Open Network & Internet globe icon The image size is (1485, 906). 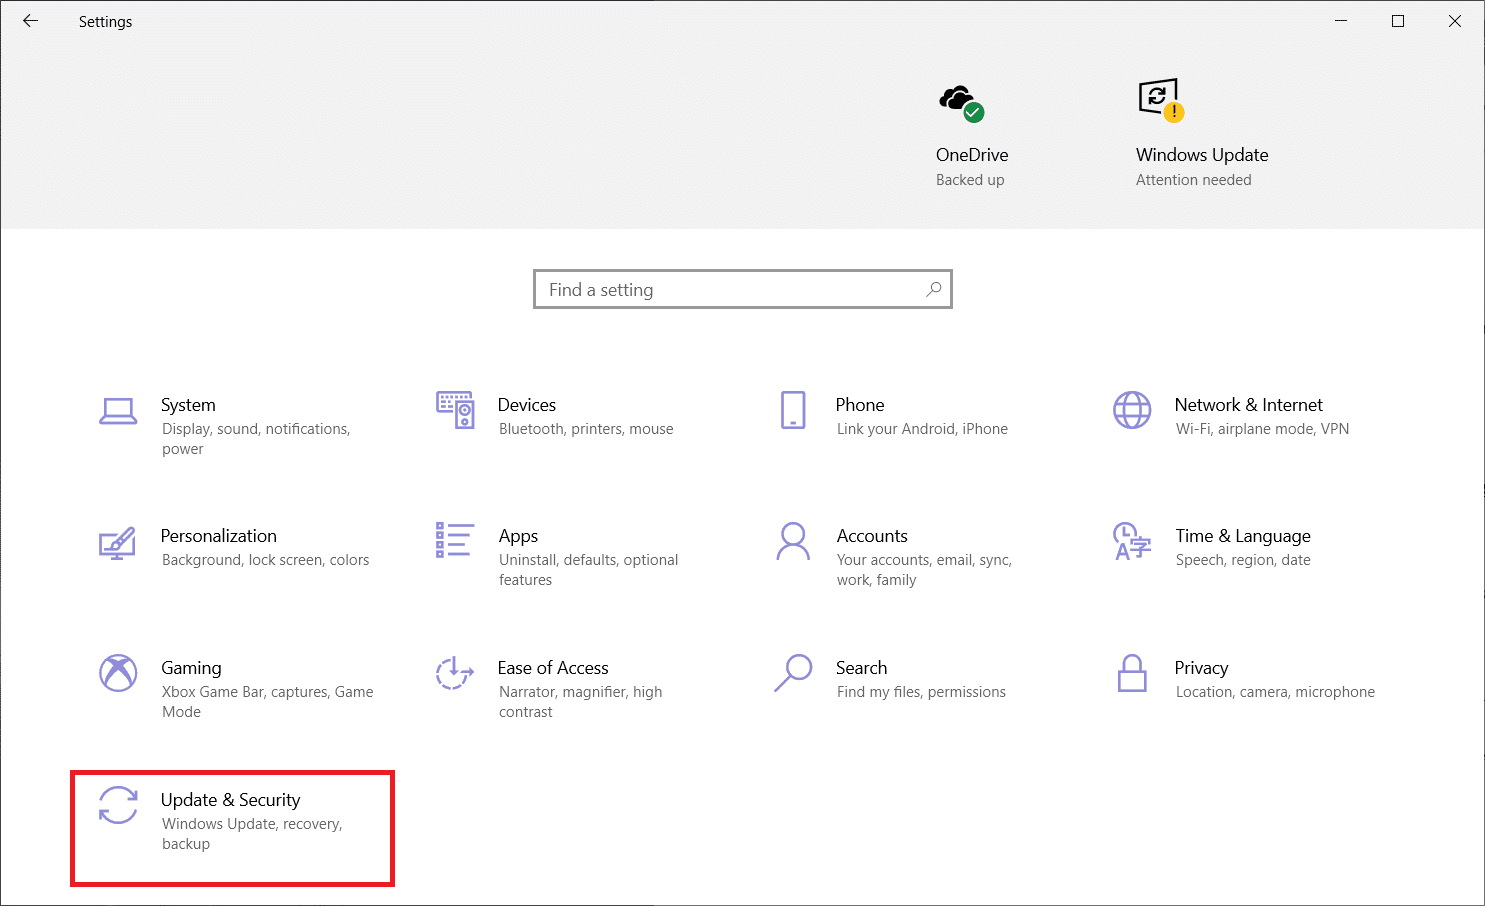[x=1132, y=410]
